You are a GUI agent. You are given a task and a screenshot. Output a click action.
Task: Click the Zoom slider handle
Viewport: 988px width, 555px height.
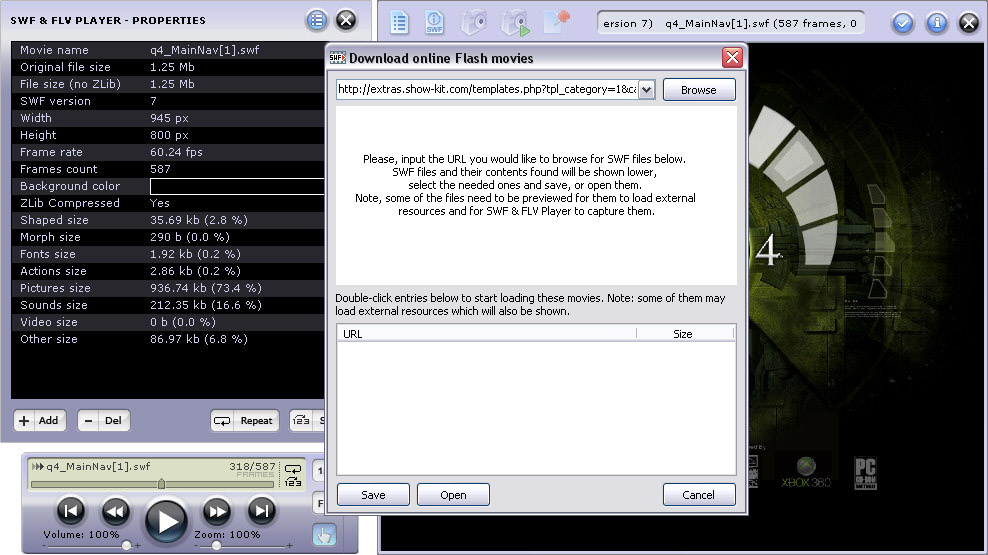(x=216, y=546)
